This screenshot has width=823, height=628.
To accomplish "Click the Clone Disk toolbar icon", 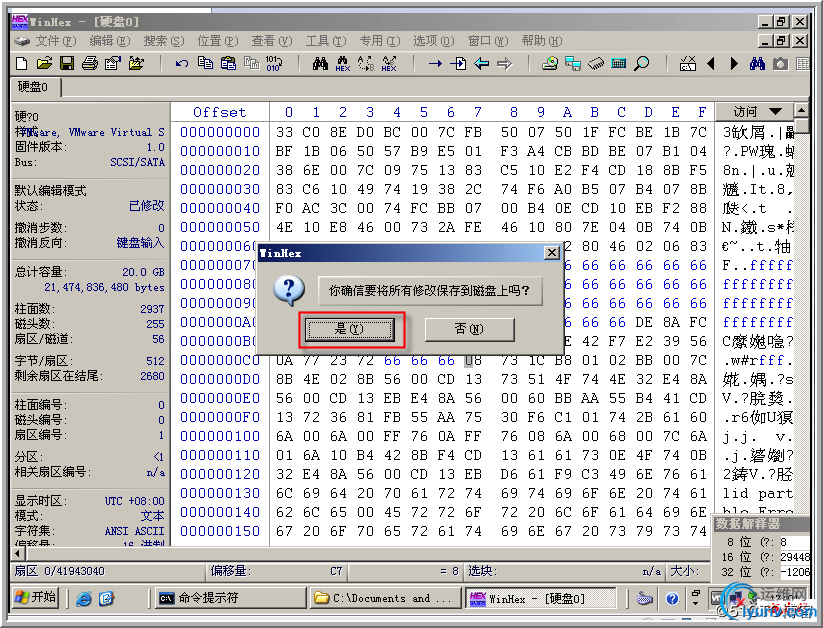I will point(573,64).
